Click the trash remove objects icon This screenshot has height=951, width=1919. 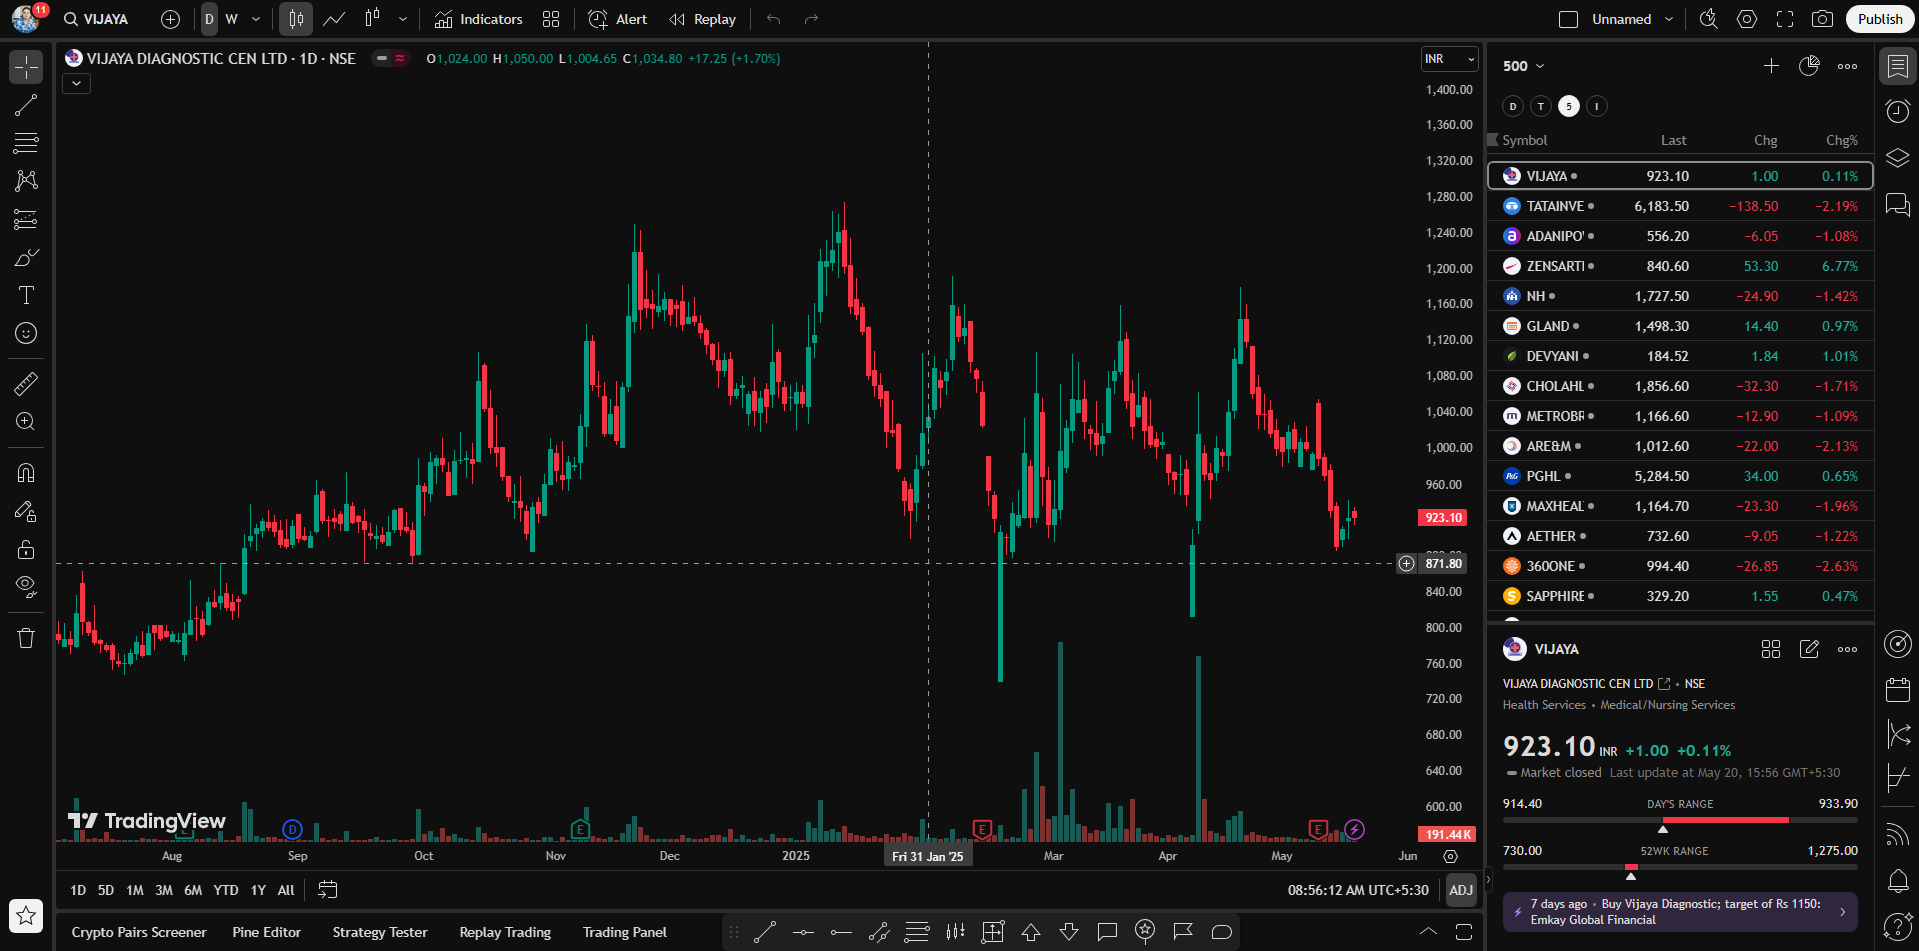[26, 638]
